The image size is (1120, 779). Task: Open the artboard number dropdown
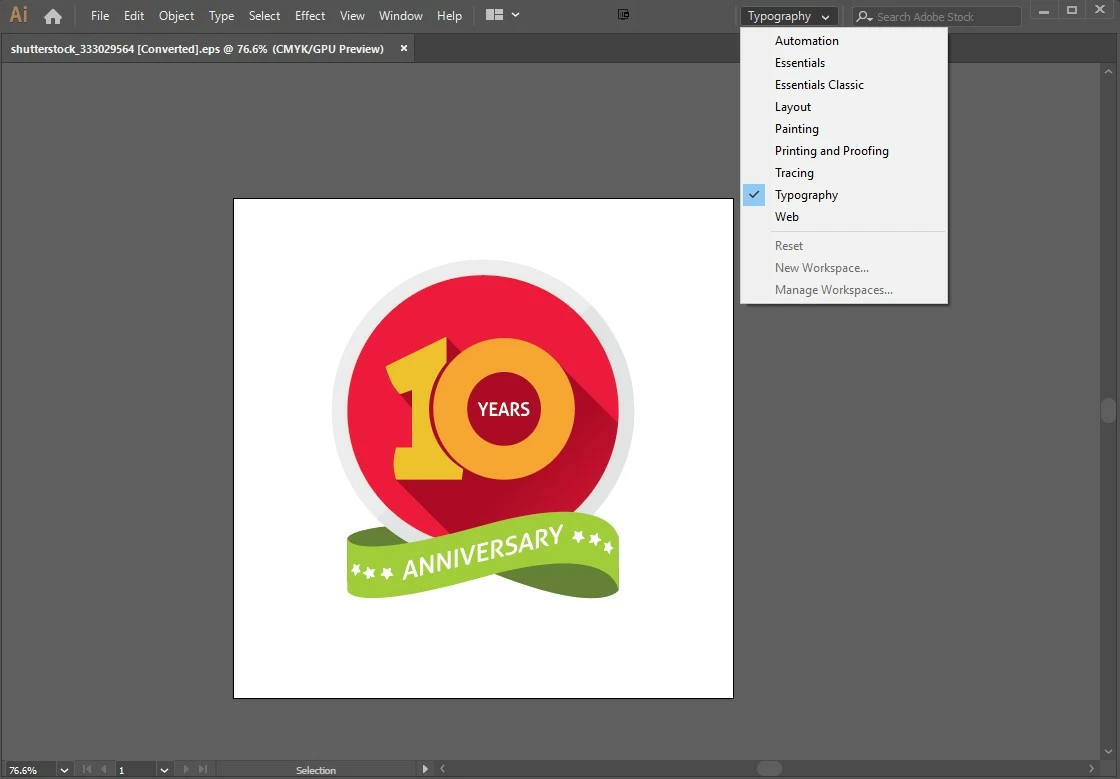(164, 770)
